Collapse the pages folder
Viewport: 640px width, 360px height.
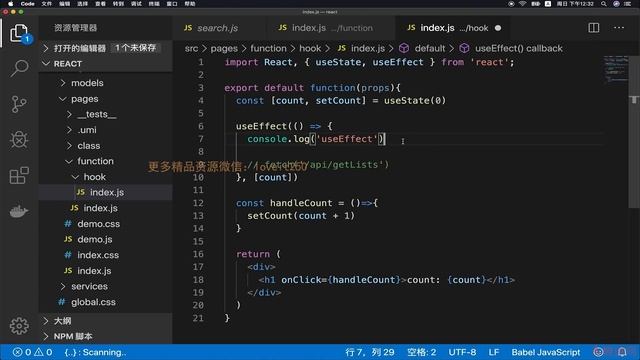84,99
